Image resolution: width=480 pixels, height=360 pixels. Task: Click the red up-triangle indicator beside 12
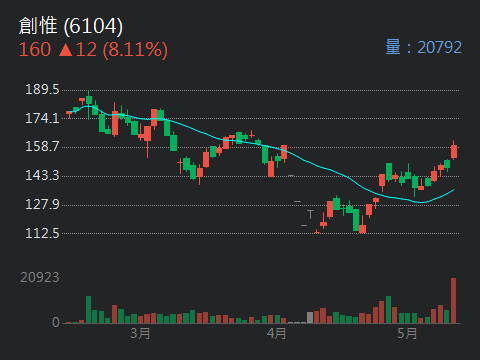pyautogui.click(x=66, y=50)
